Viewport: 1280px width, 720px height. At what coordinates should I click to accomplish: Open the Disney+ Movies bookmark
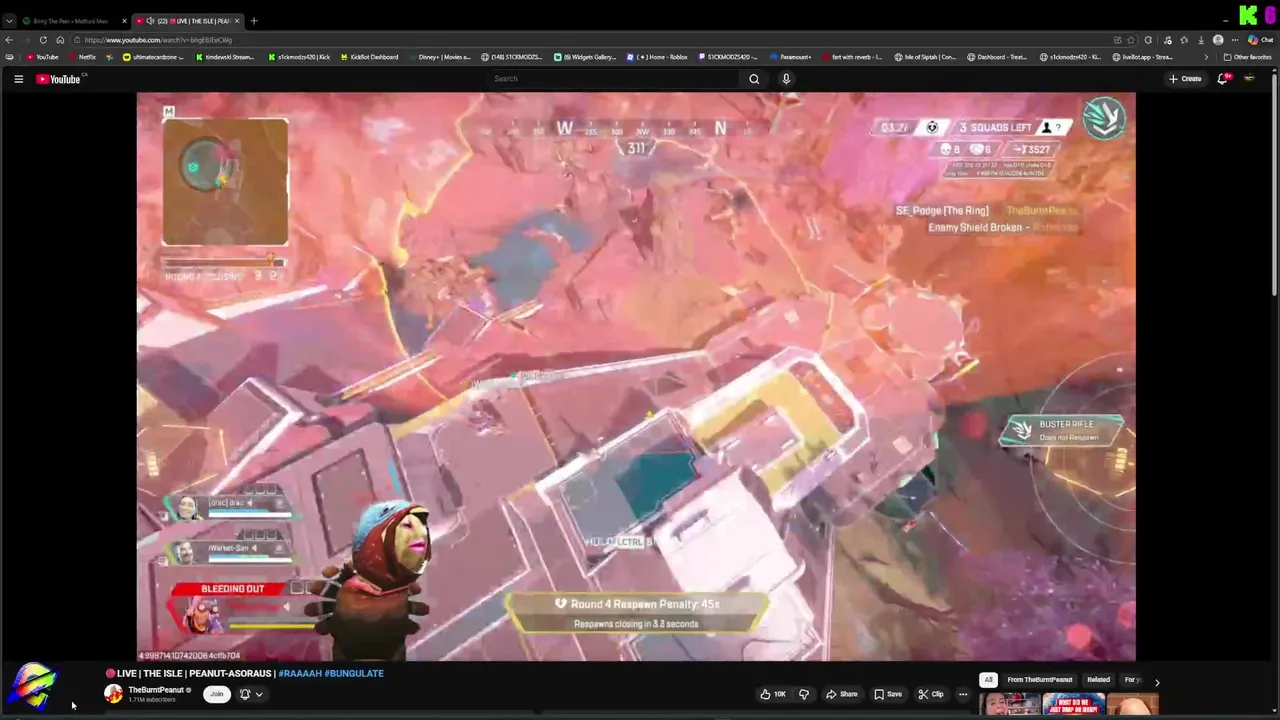click(x=442, y=57)
